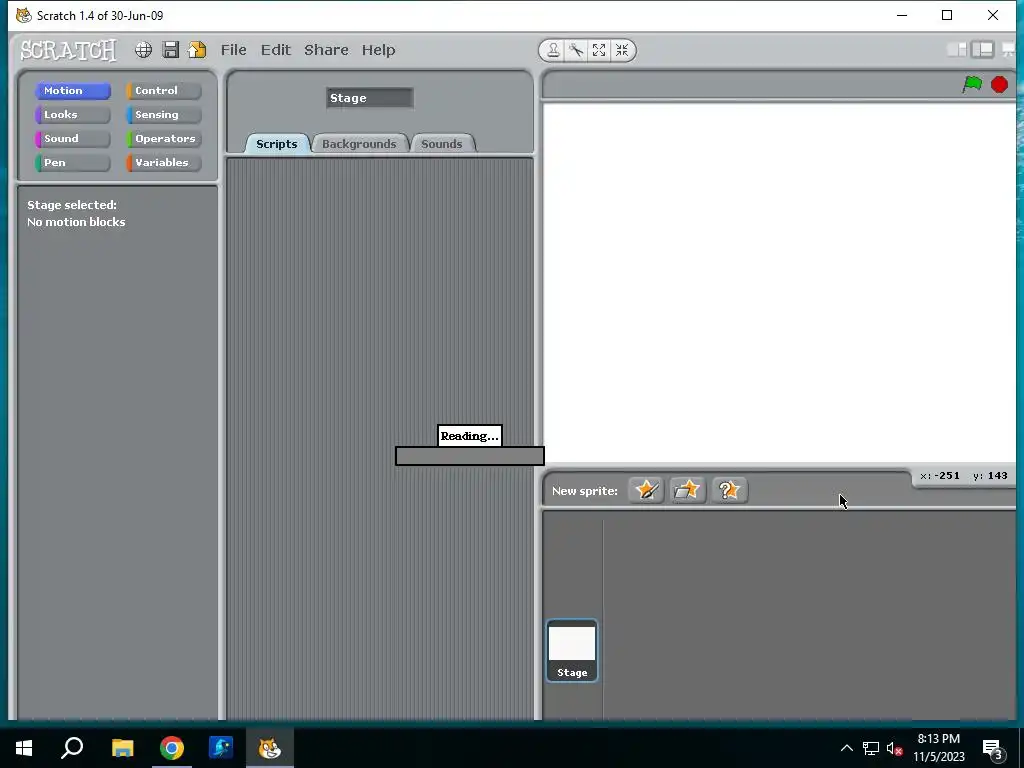The width and height of the screenshot is (1024, 768).
Task: Select the grow sprite tool
Action: tap(599, 50)
